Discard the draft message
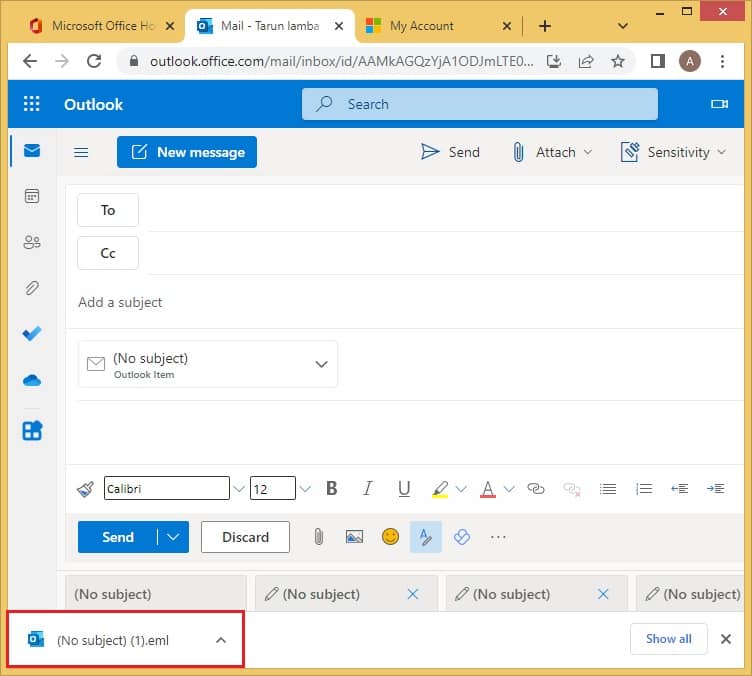Screen dimensions: 752x676 245,537
